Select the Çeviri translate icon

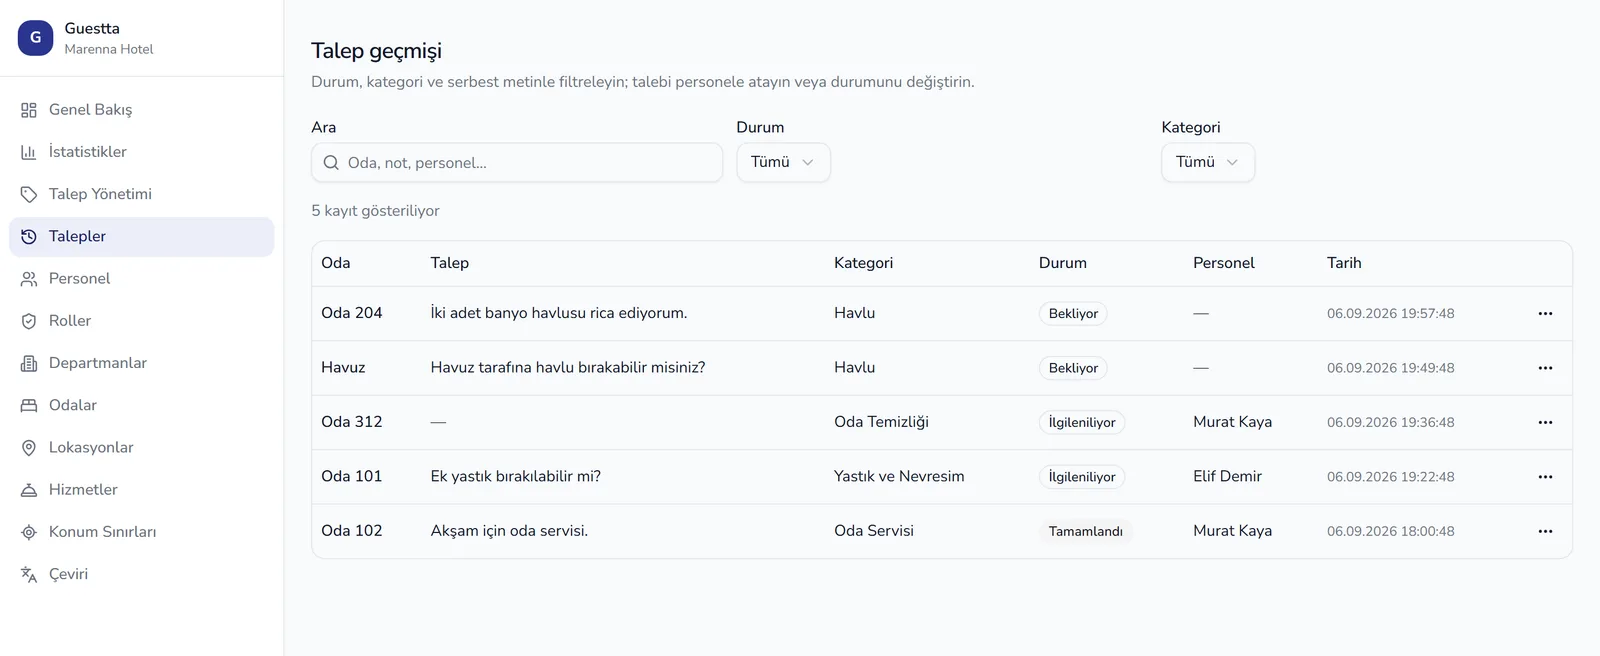tap(29, 574)
